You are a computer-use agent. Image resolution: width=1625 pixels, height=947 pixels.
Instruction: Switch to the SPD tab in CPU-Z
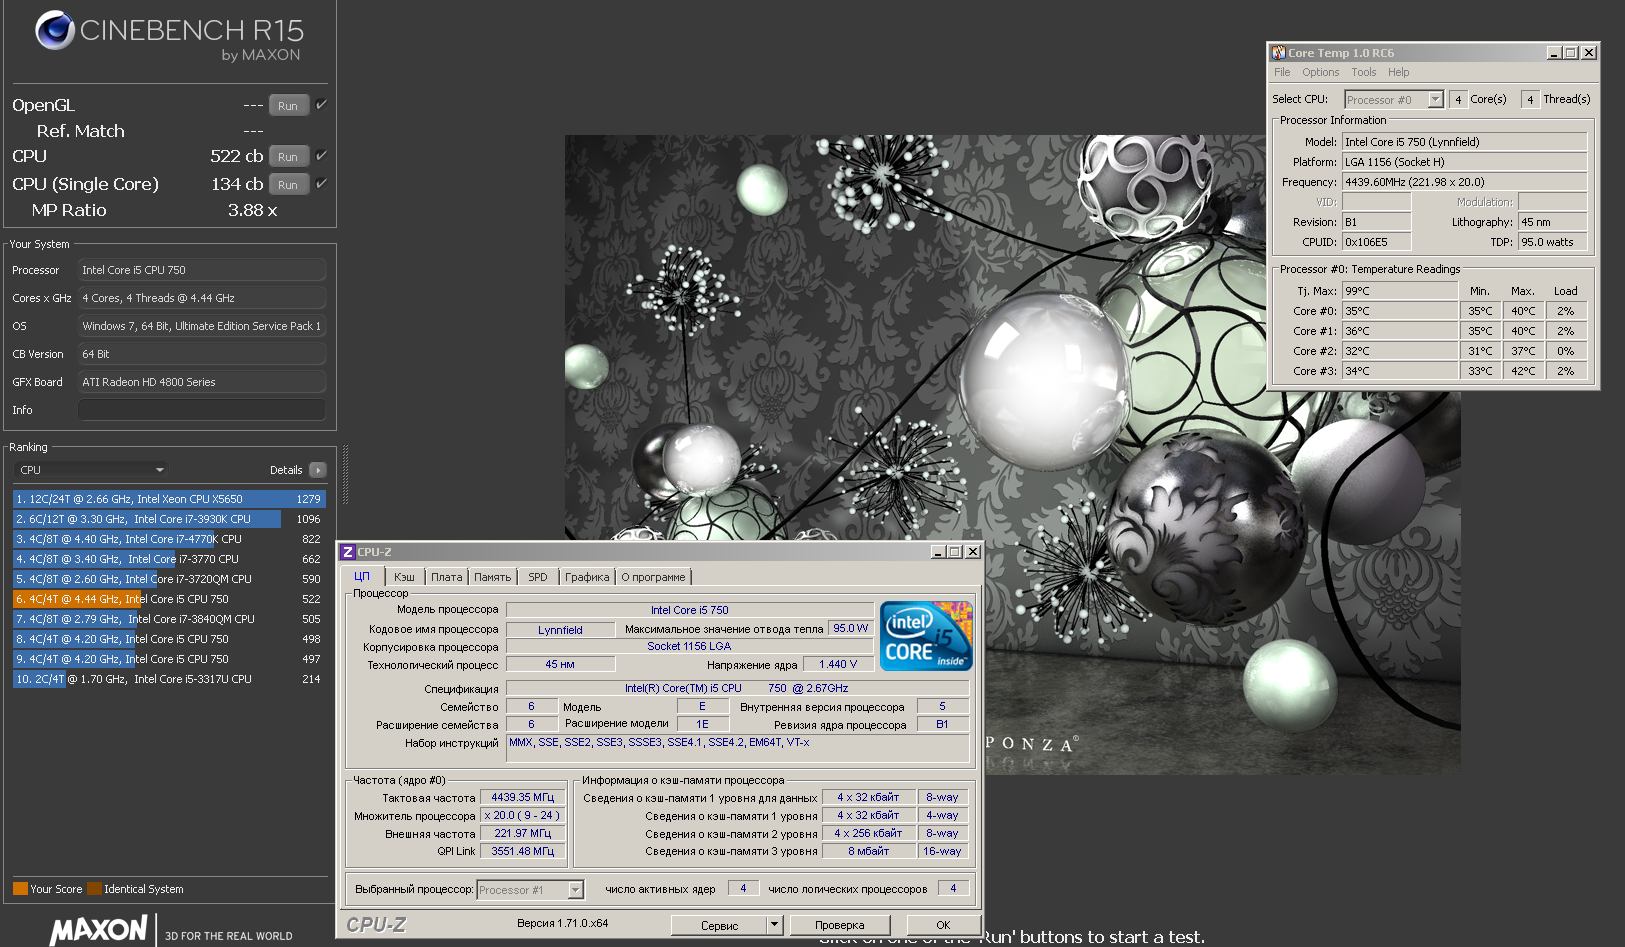coord(538,577)
